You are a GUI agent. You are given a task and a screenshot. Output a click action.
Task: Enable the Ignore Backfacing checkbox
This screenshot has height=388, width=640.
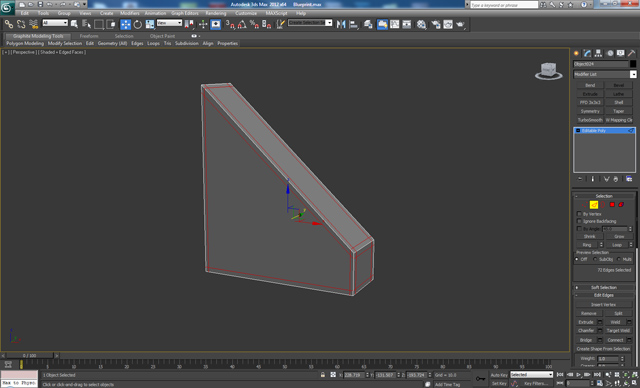pos(579,221)
